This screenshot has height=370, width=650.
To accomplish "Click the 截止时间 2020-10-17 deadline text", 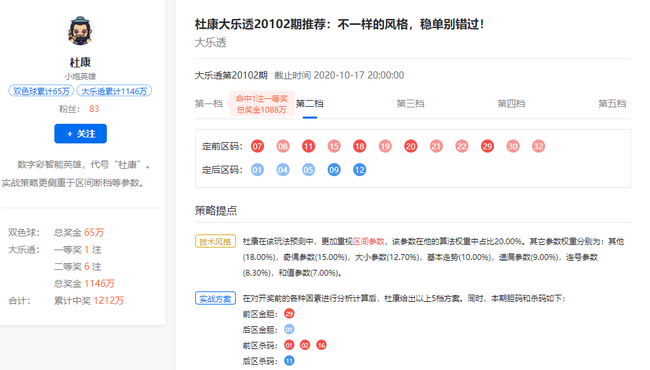I will [x=339, y=75].
